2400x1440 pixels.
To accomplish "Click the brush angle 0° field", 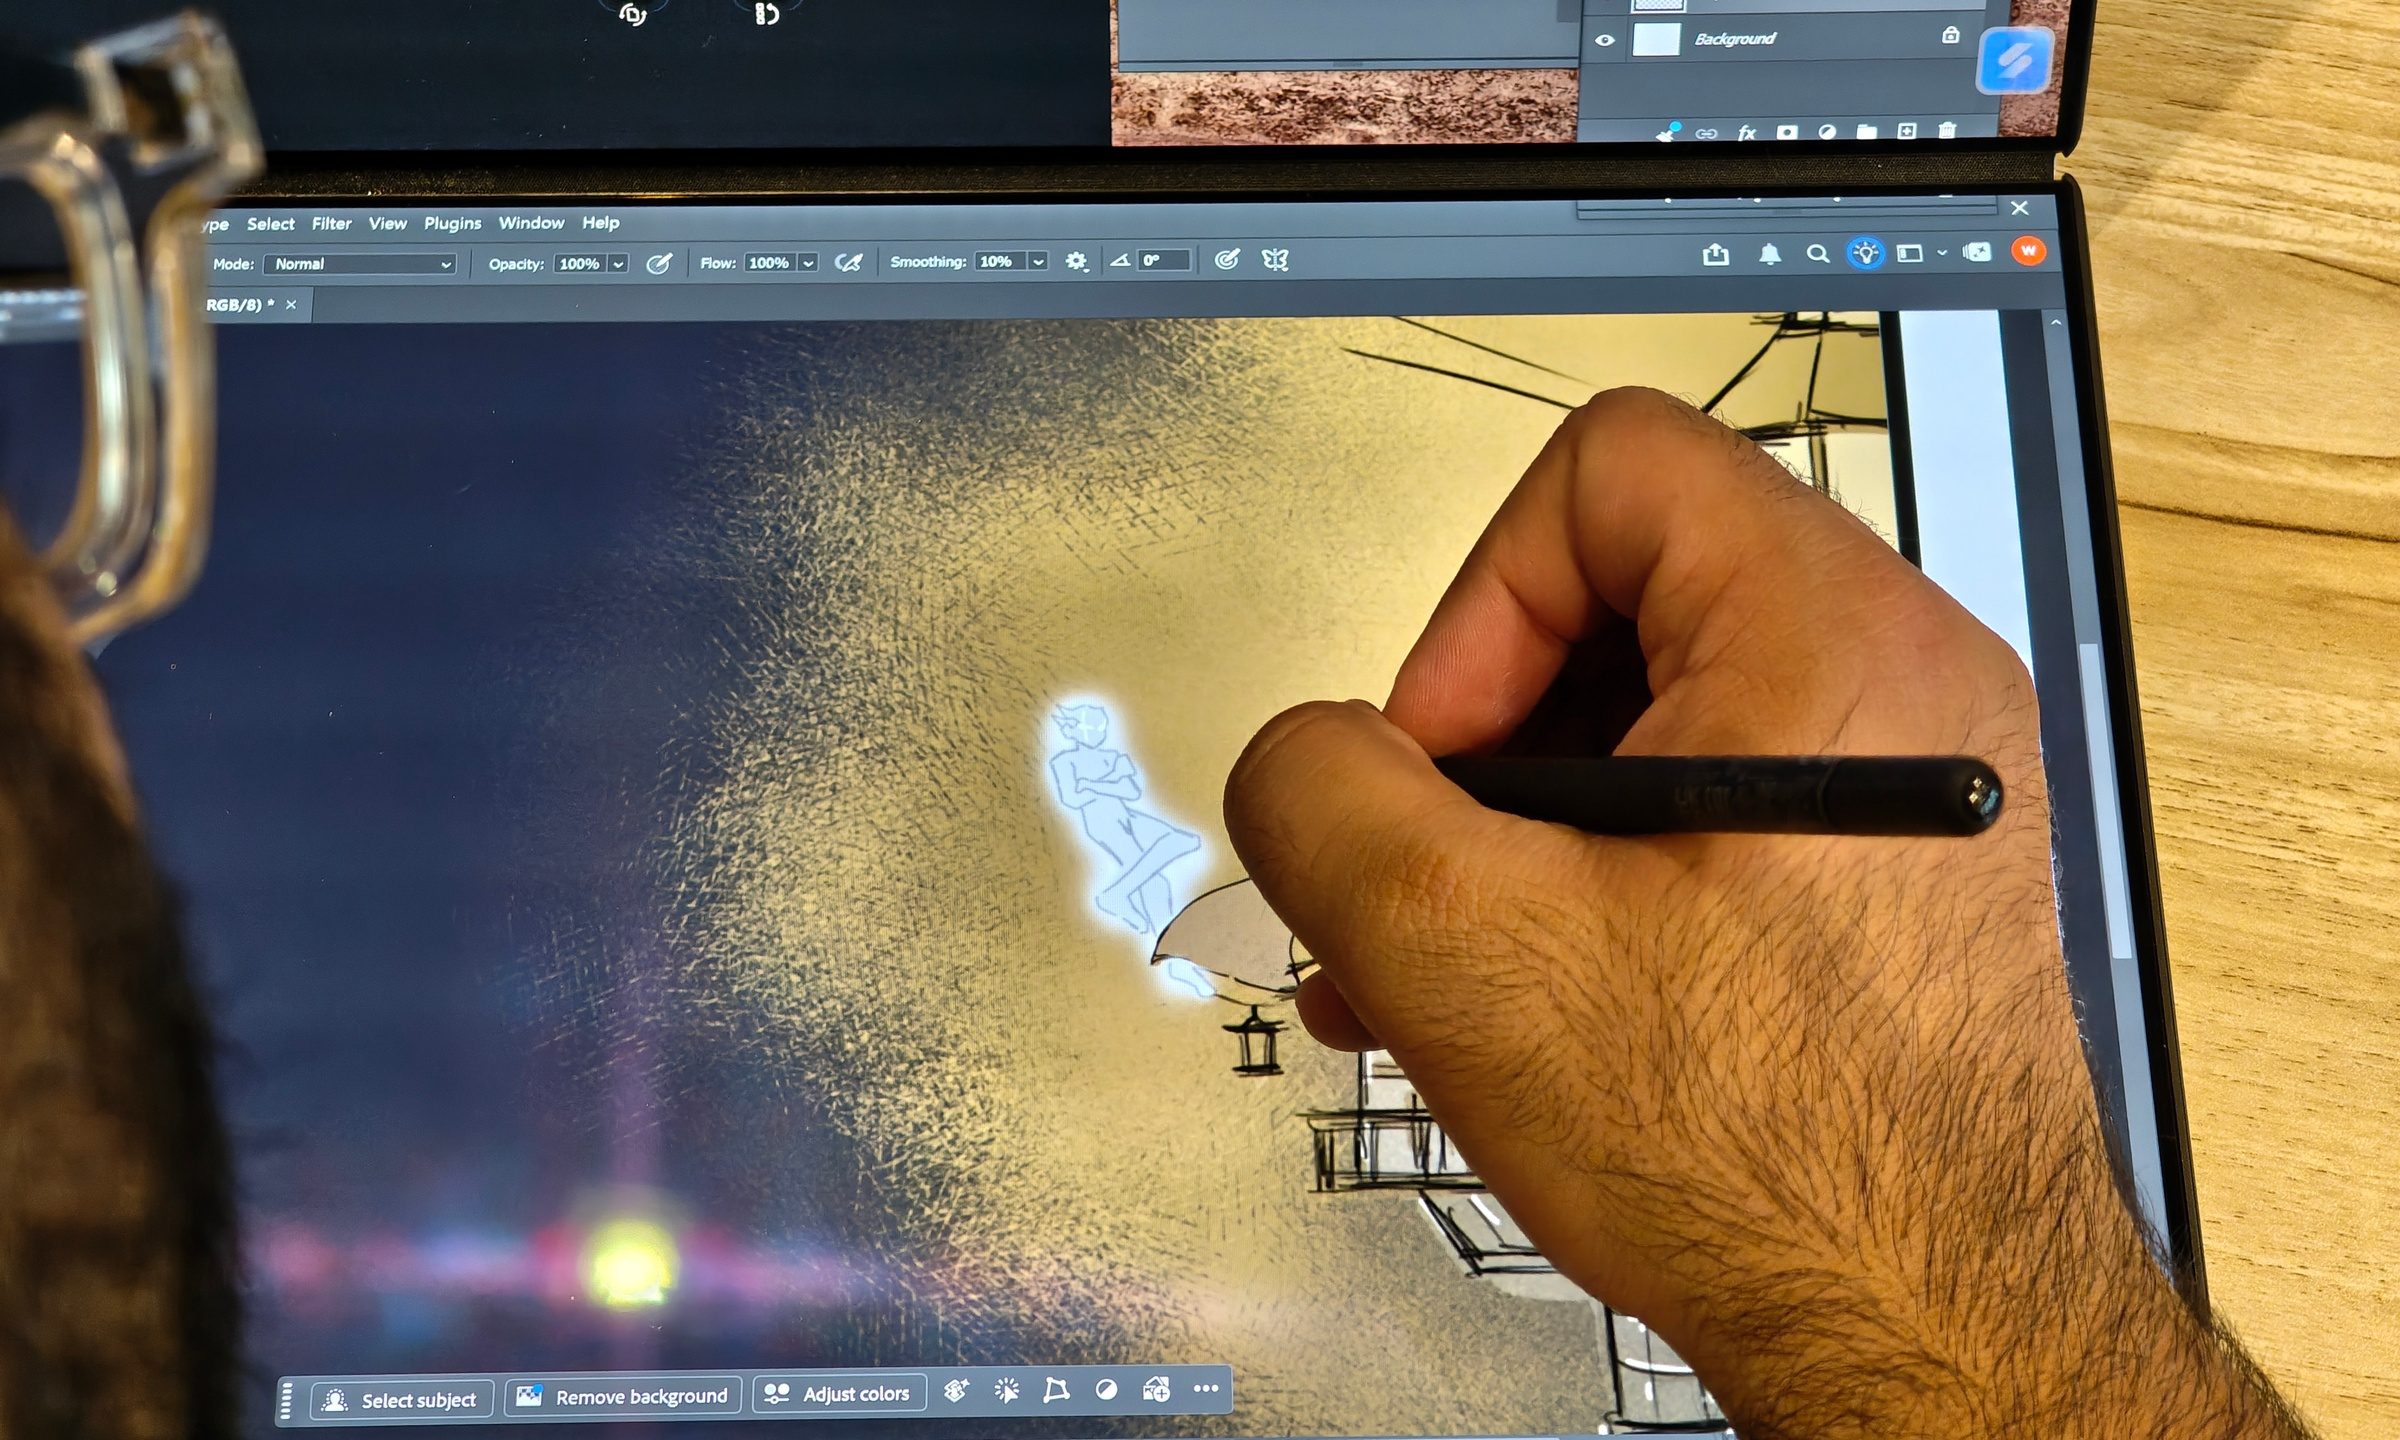I will (x=1164, y=260).
